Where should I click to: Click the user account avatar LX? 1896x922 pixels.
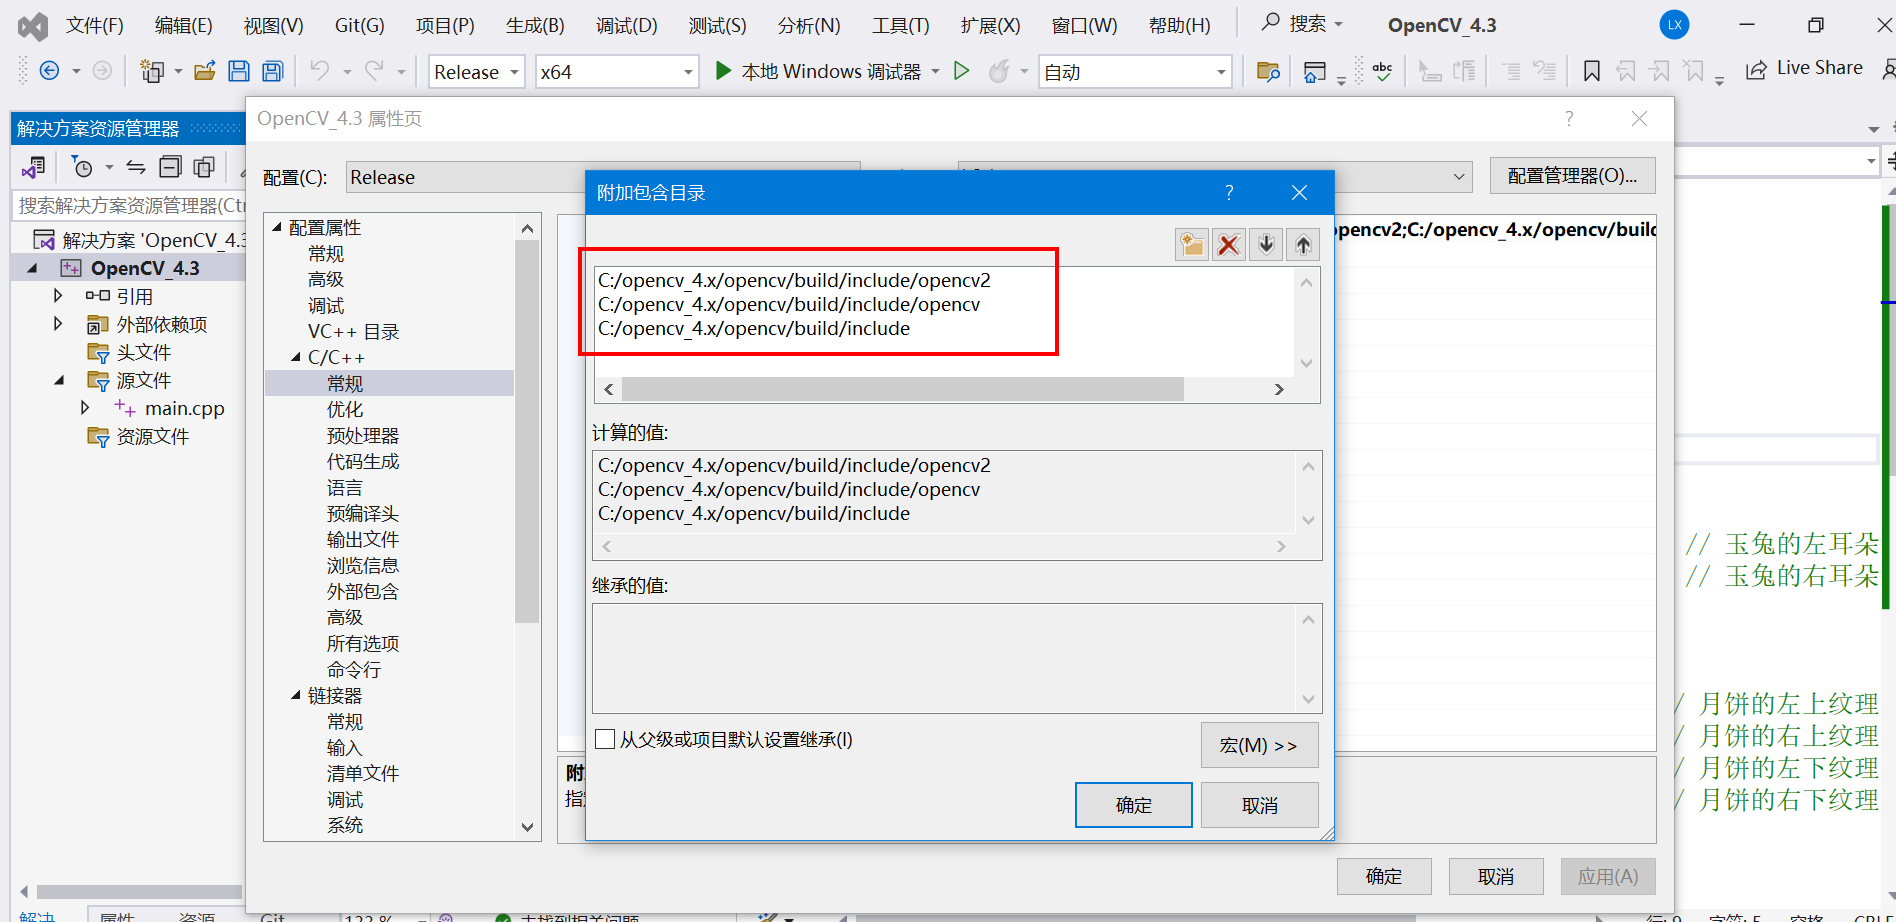pyautogui.click(x=1674, y=25)
